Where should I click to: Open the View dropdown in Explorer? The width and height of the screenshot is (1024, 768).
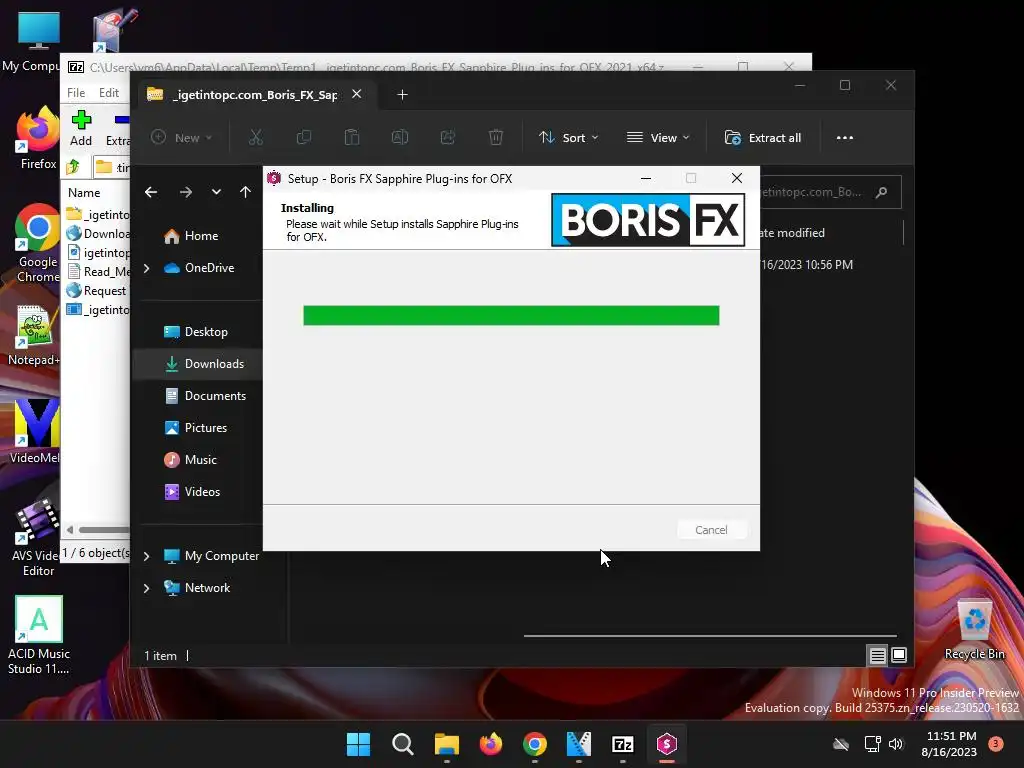(x=658, y=138)
